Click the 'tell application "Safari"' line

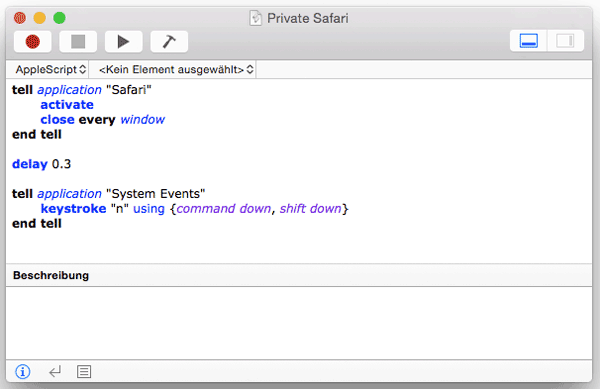tap(82, 90)
